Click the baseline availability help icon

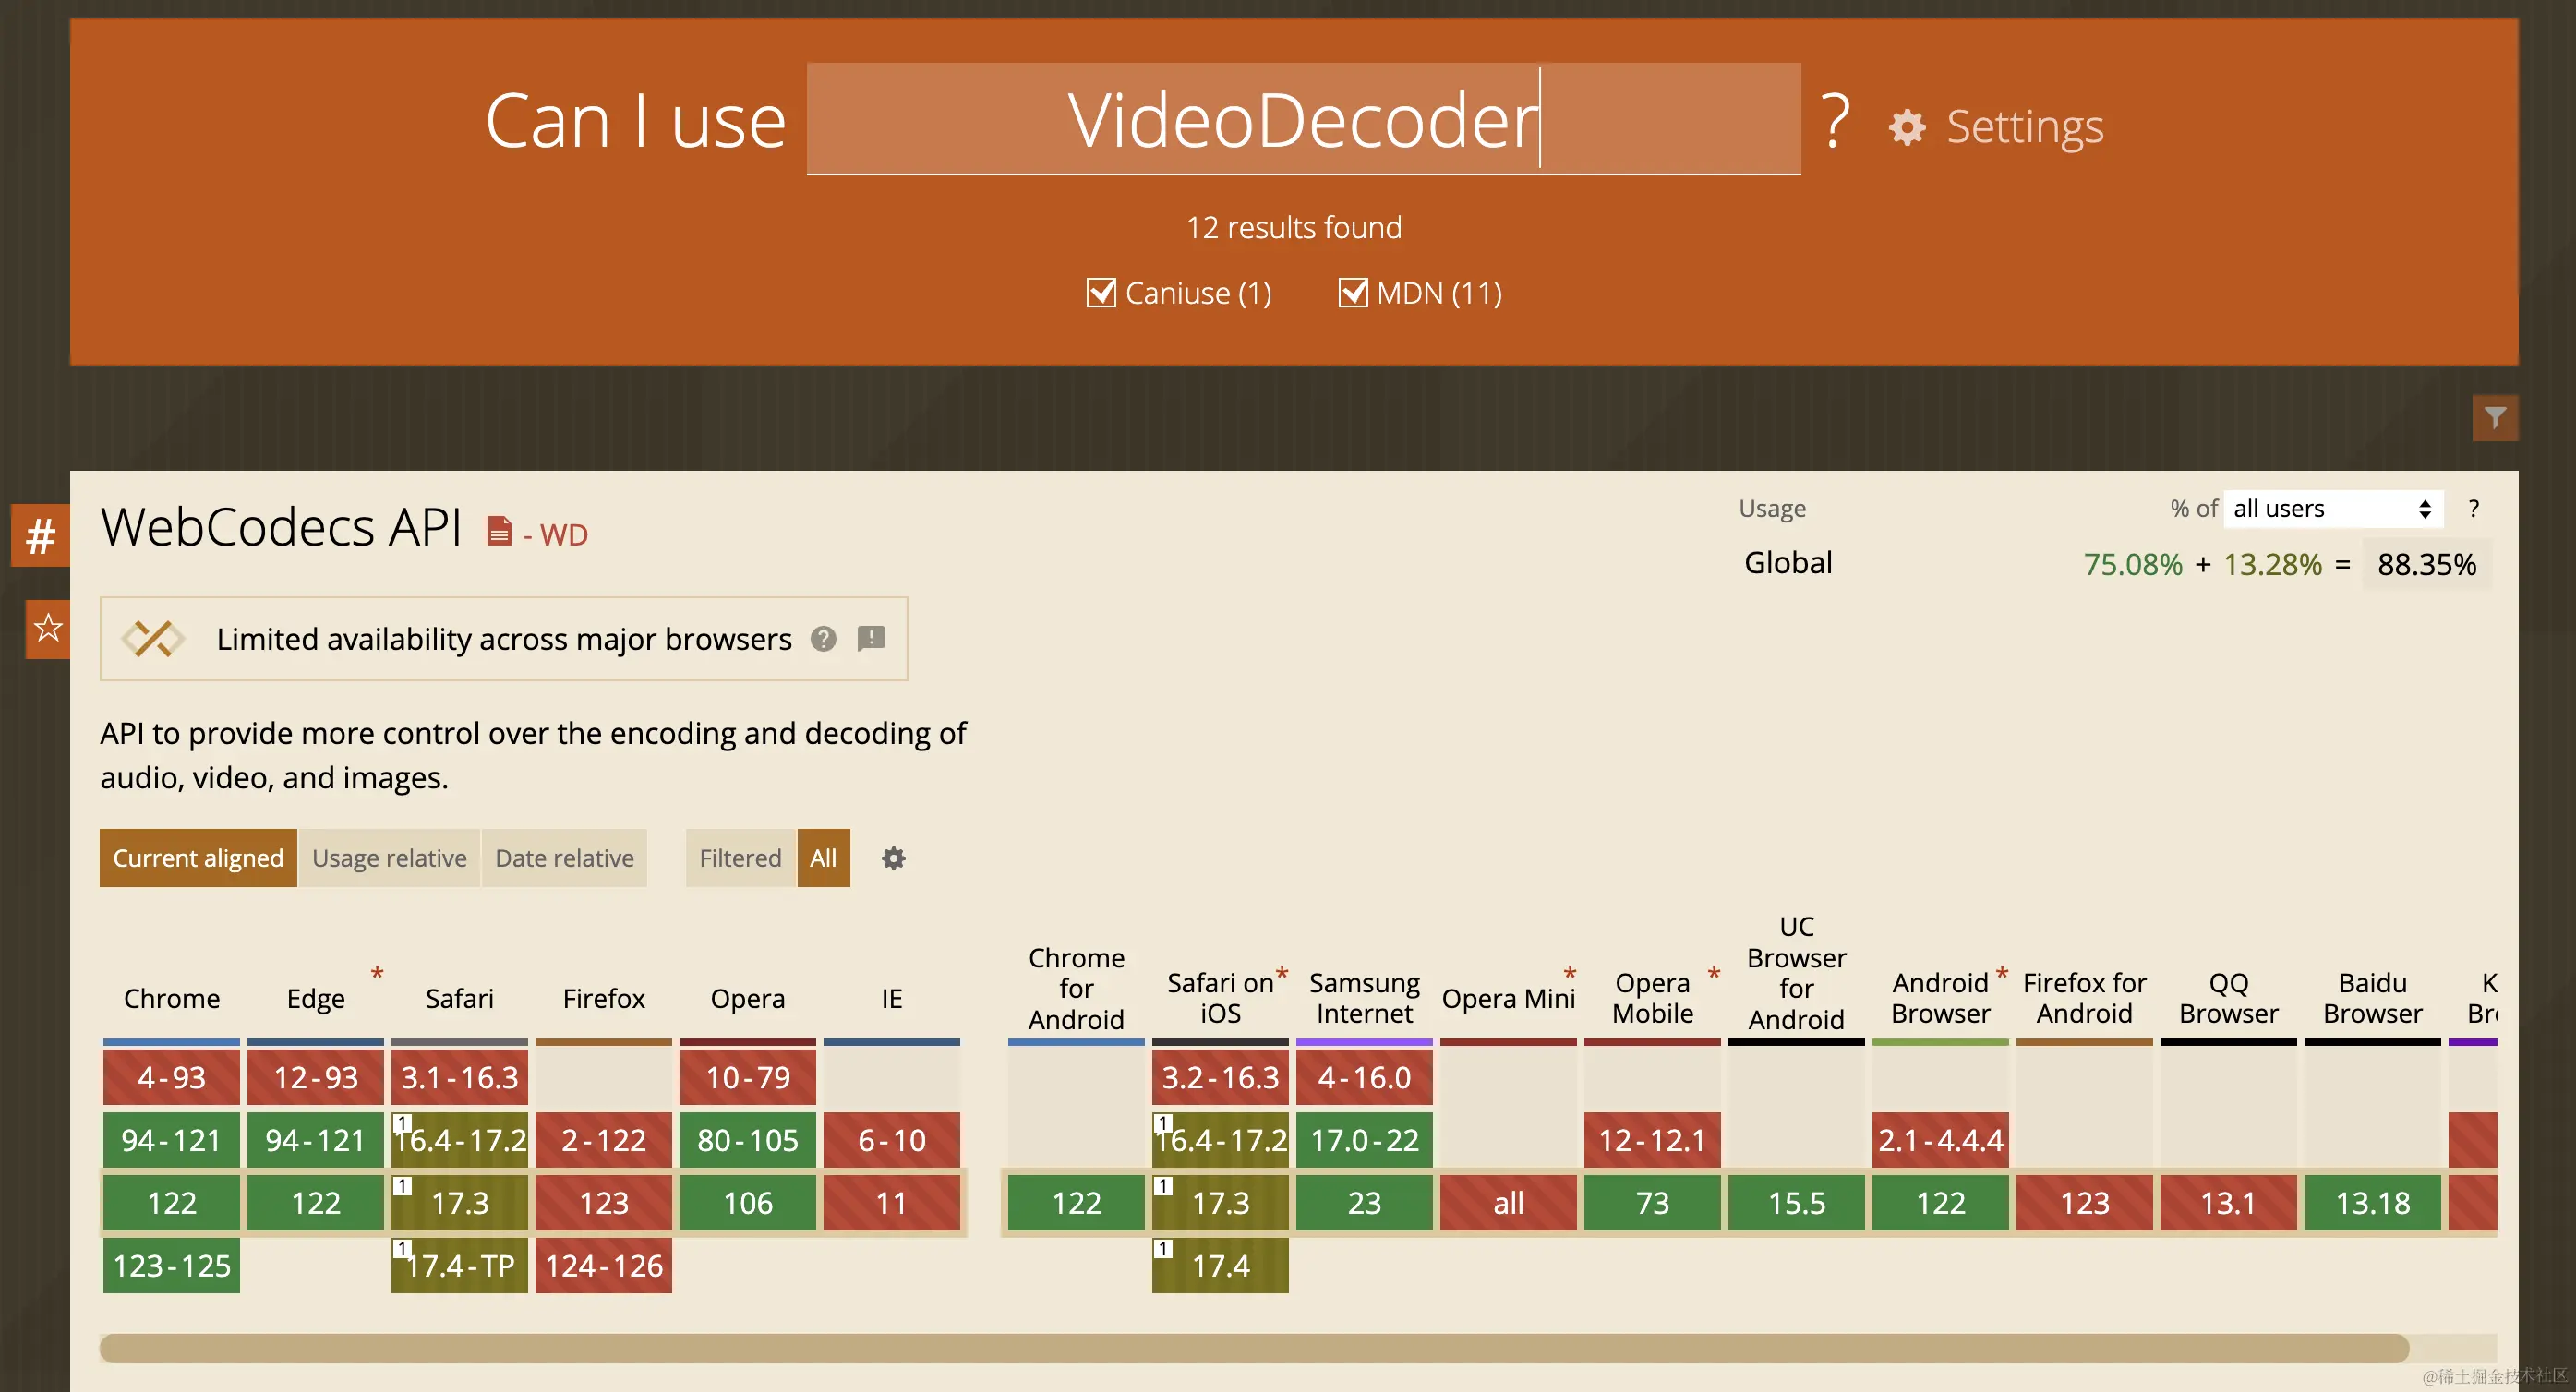pos(823,639)
